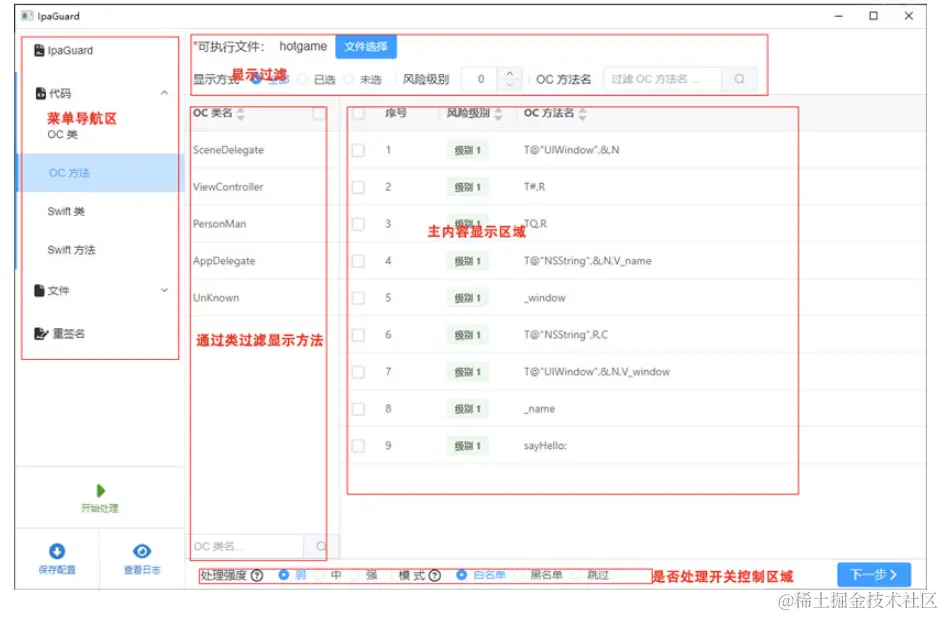The width and height of the screenshot is (944, 617).
Task: Click the T@"NSString",R,C method text
Action: point(566,335)
